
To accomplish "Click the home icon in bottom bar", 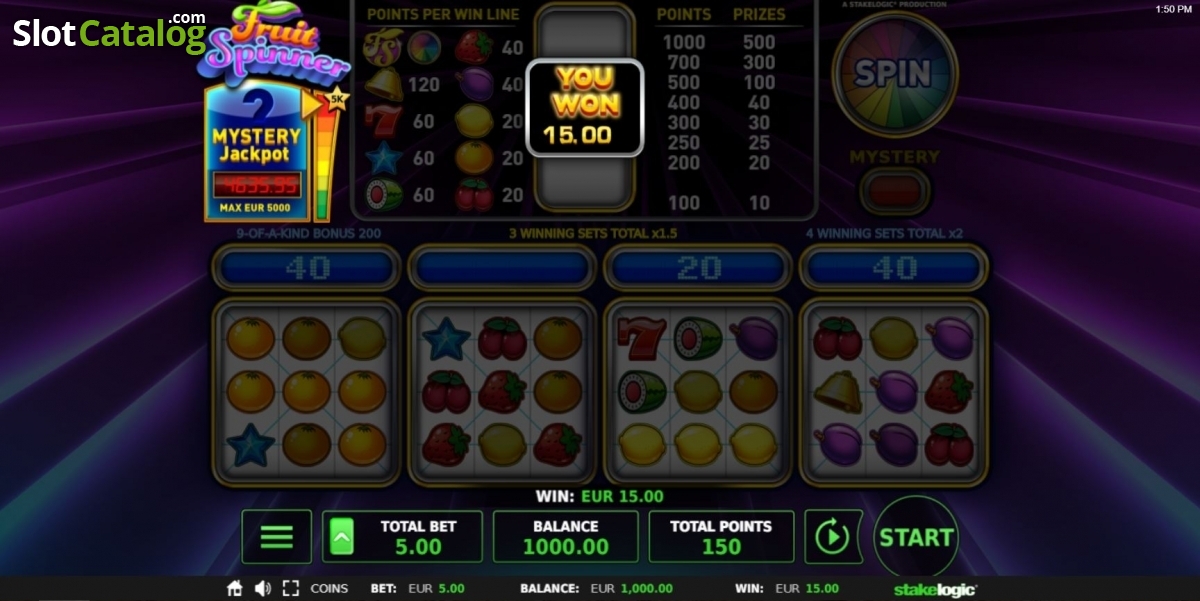I will point(236,589).
